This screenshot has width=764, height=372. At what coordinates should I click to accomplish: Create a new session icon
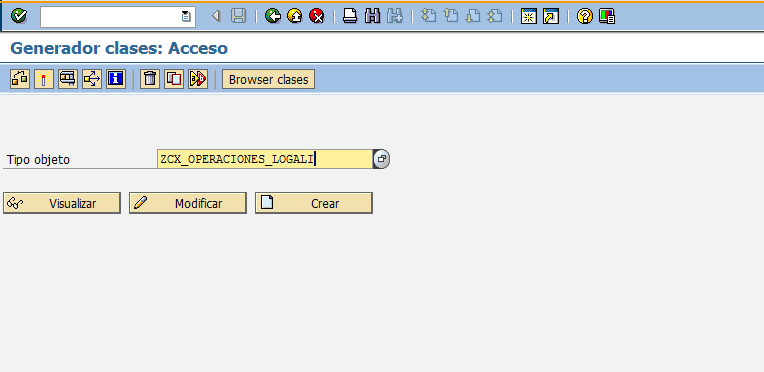(x=529, y=17)
